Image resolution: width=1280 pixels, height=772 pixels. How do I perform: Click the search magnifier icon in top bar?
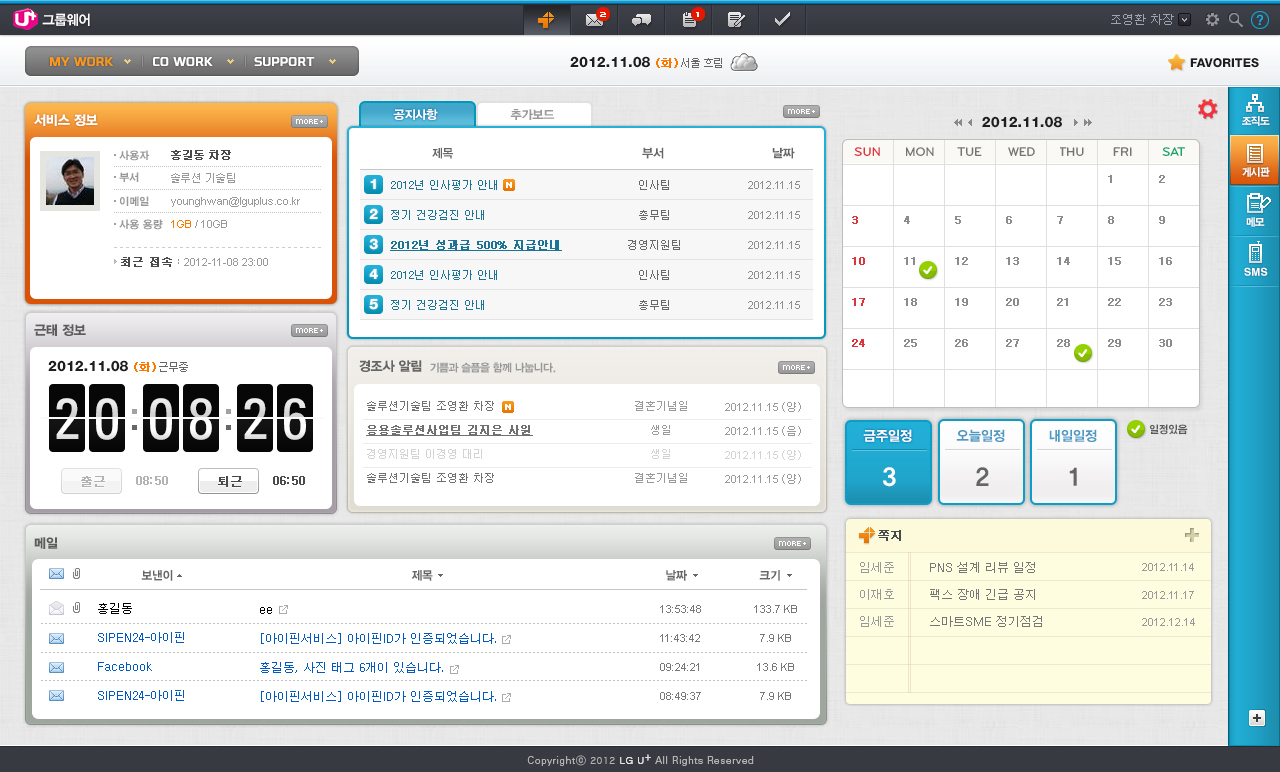(x=1236, y=19)
